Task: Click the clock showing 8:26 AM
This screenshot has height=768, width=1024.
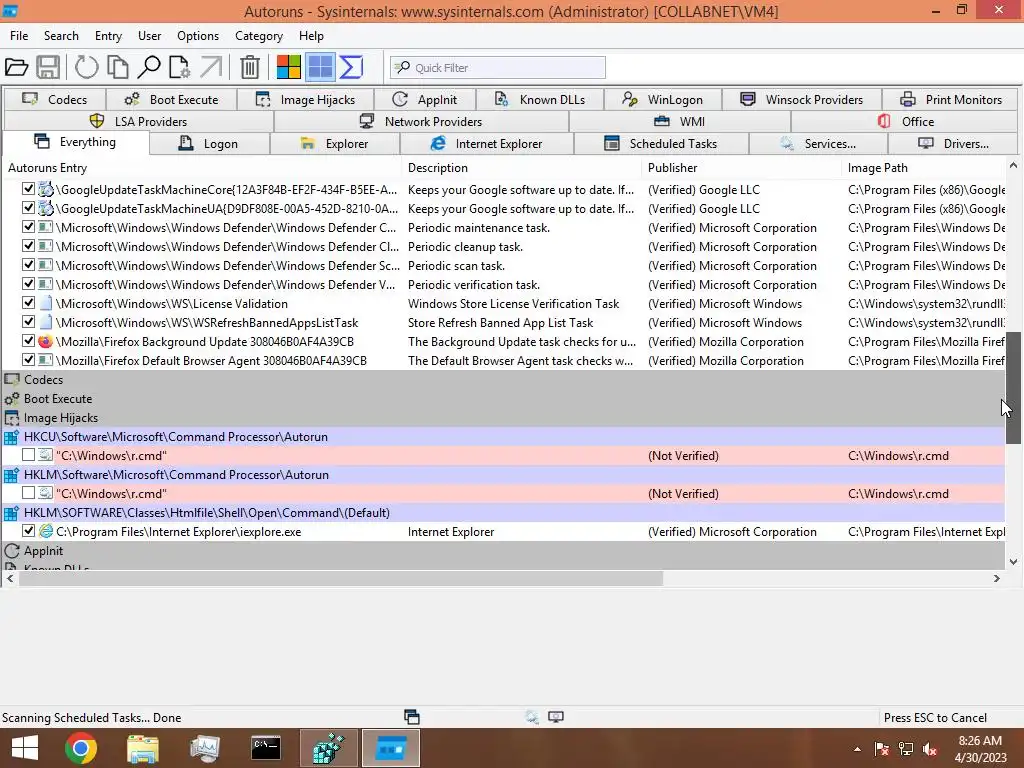Action: pos(980,741)
